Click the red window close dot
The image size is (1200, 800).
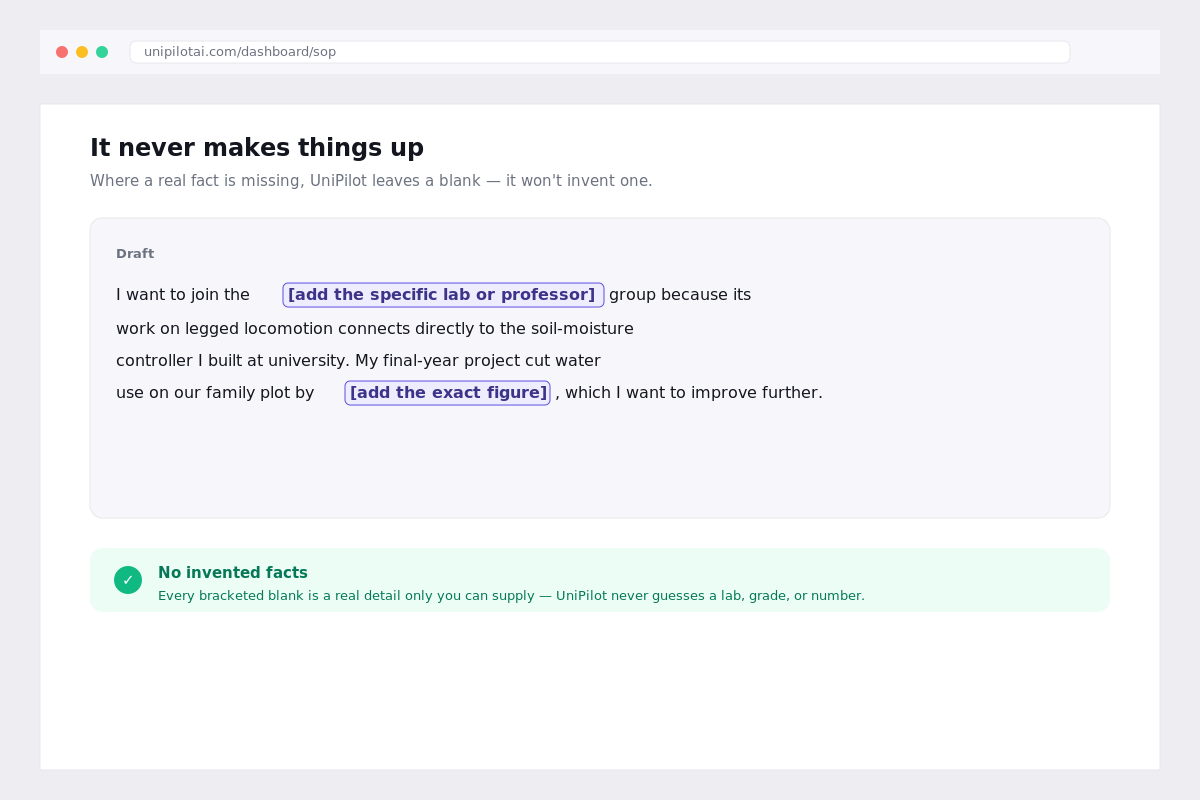click(62, 52)
